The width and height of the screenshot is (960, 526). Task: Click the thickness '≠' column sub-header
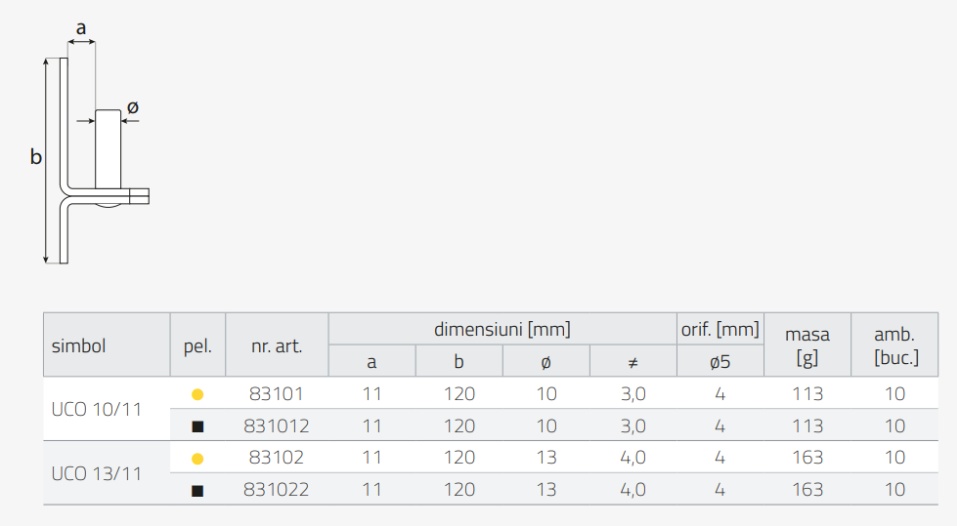tap(633, 361)
